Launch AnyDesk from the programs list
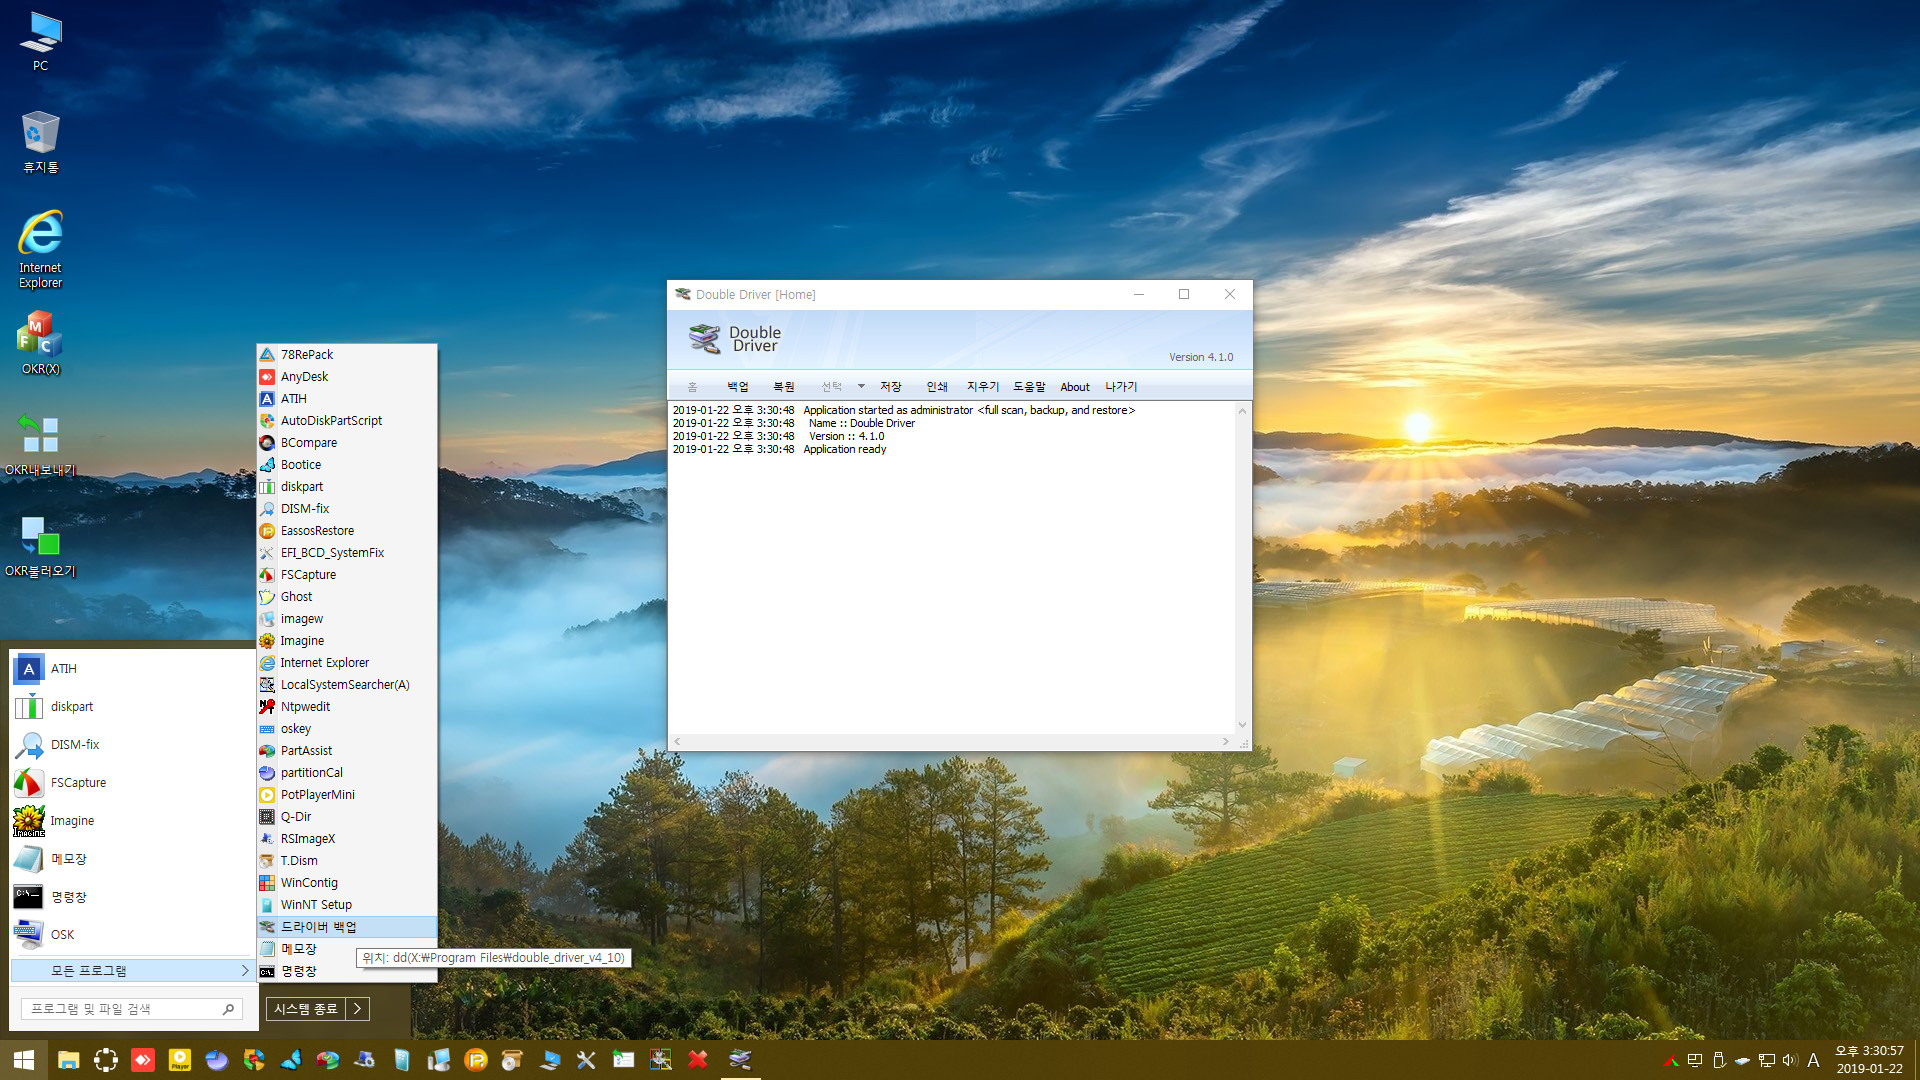The height and width of the screenshot is (1080, 1920). click(x=347, y=377)
